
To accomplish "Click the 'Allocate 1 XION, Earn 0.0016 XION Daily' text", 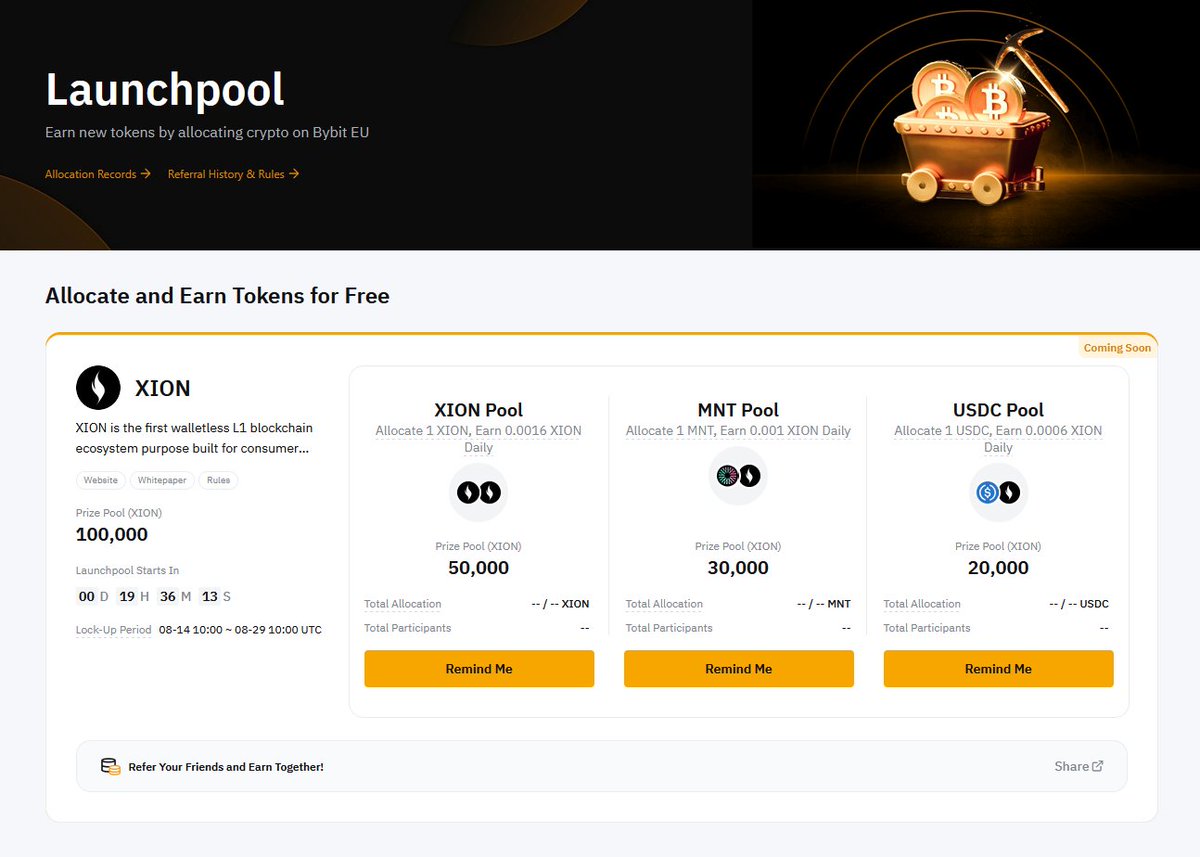I will coord(479,439).
